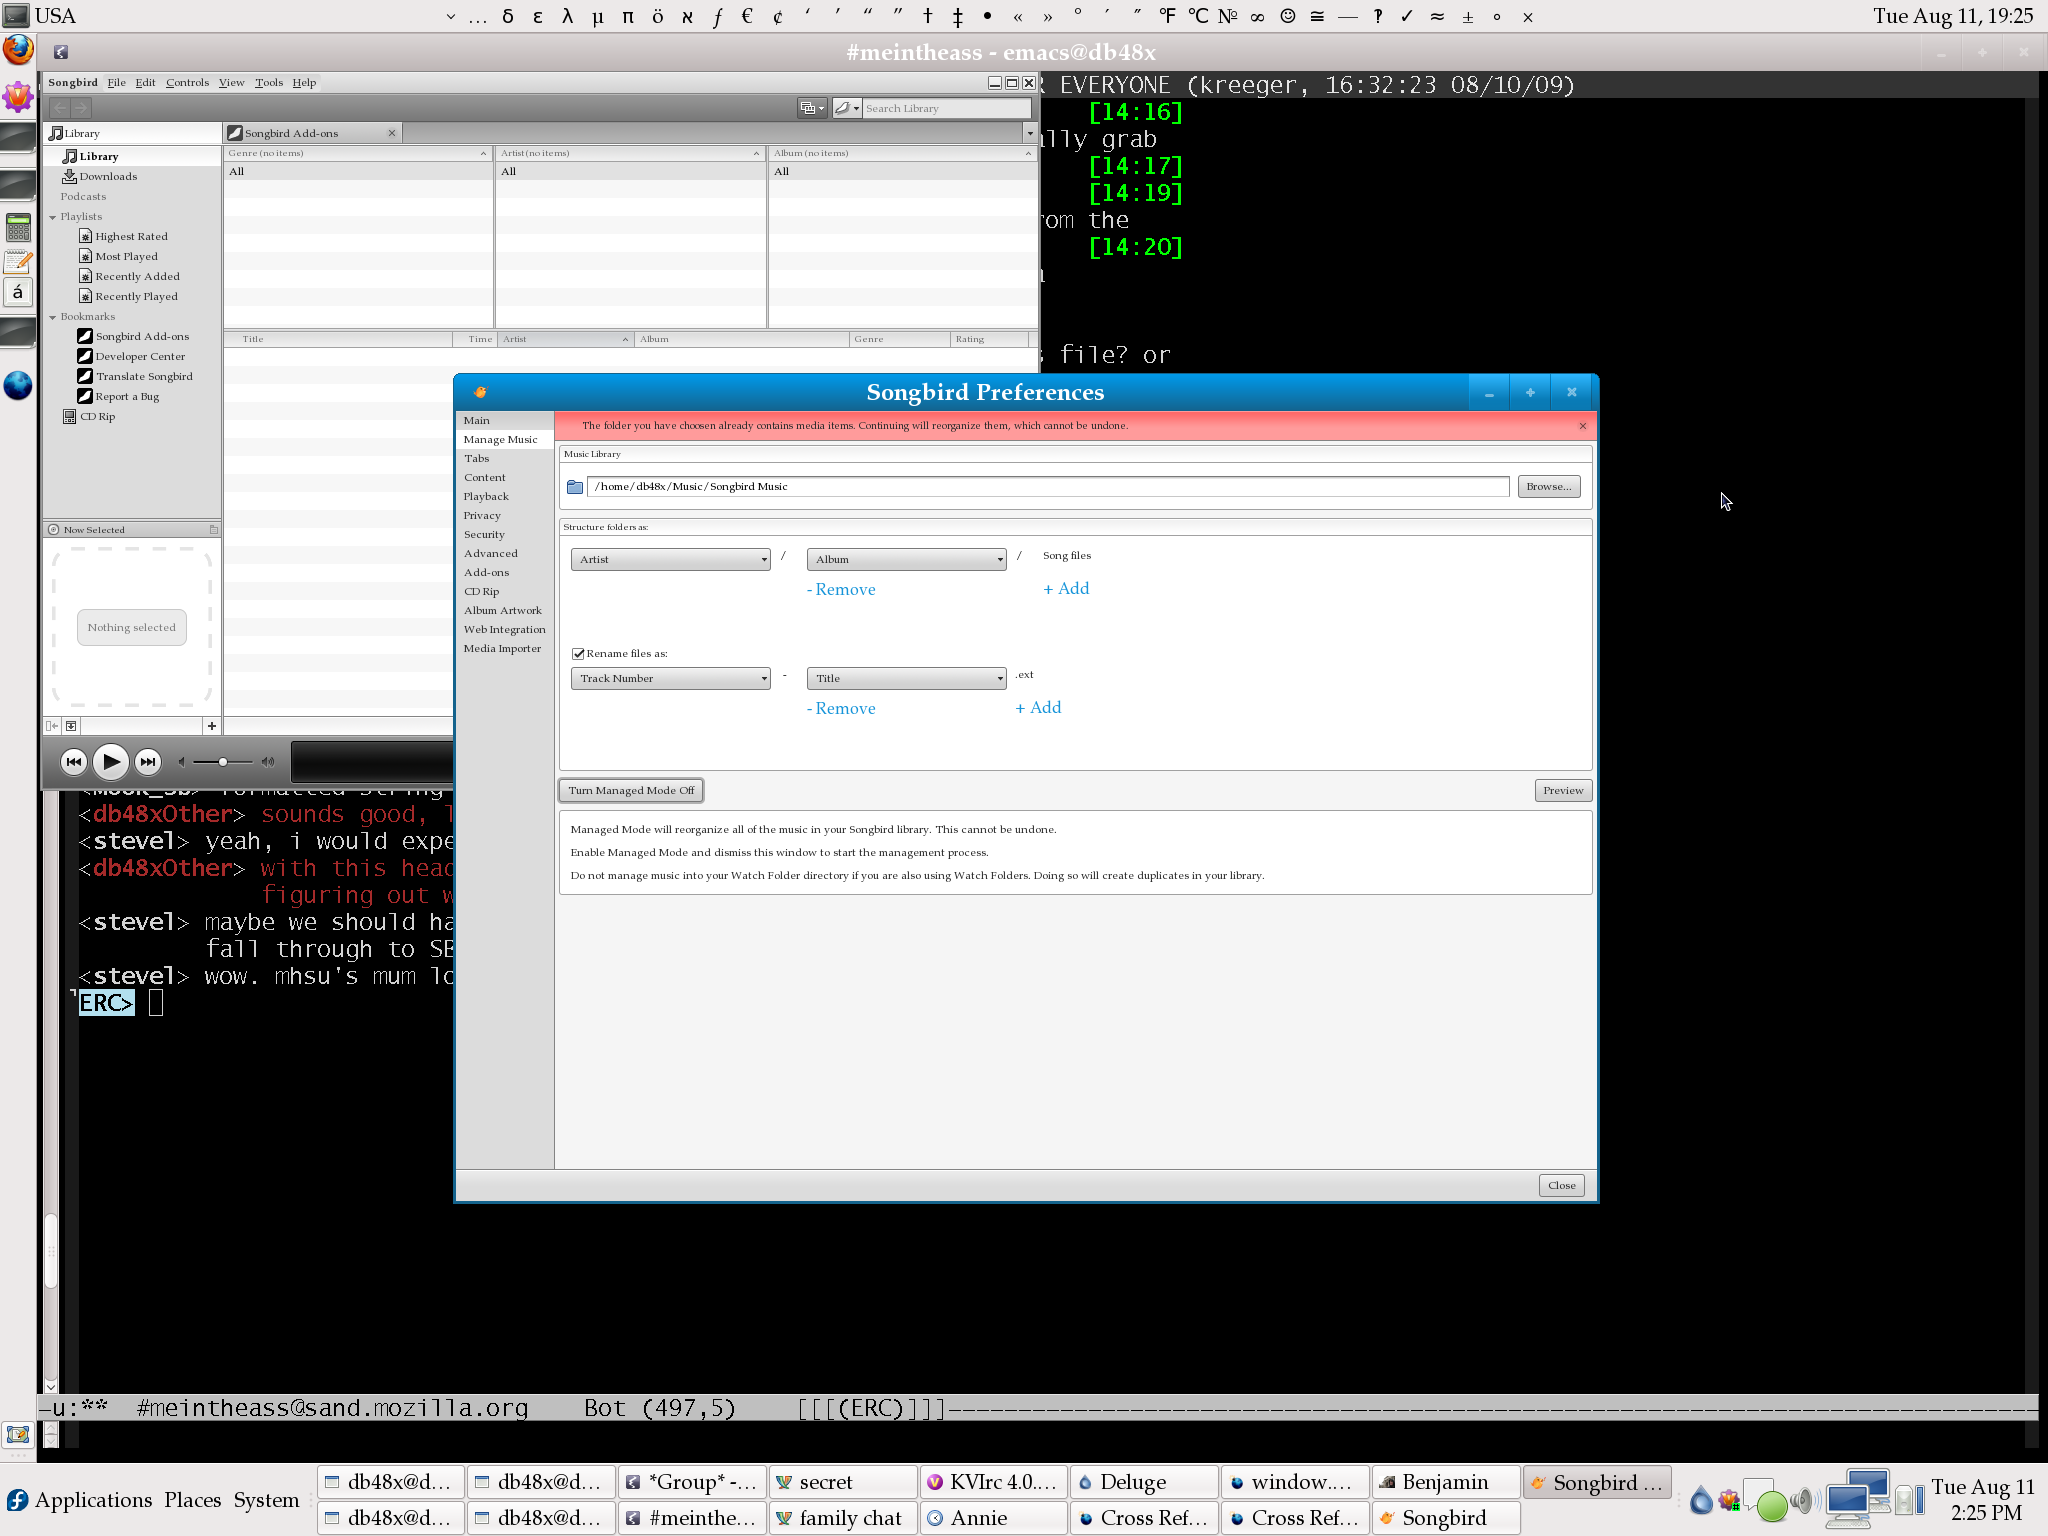Click Add link under rename files
The height and width of the screenshot is (1536, 2048).
1038,708
